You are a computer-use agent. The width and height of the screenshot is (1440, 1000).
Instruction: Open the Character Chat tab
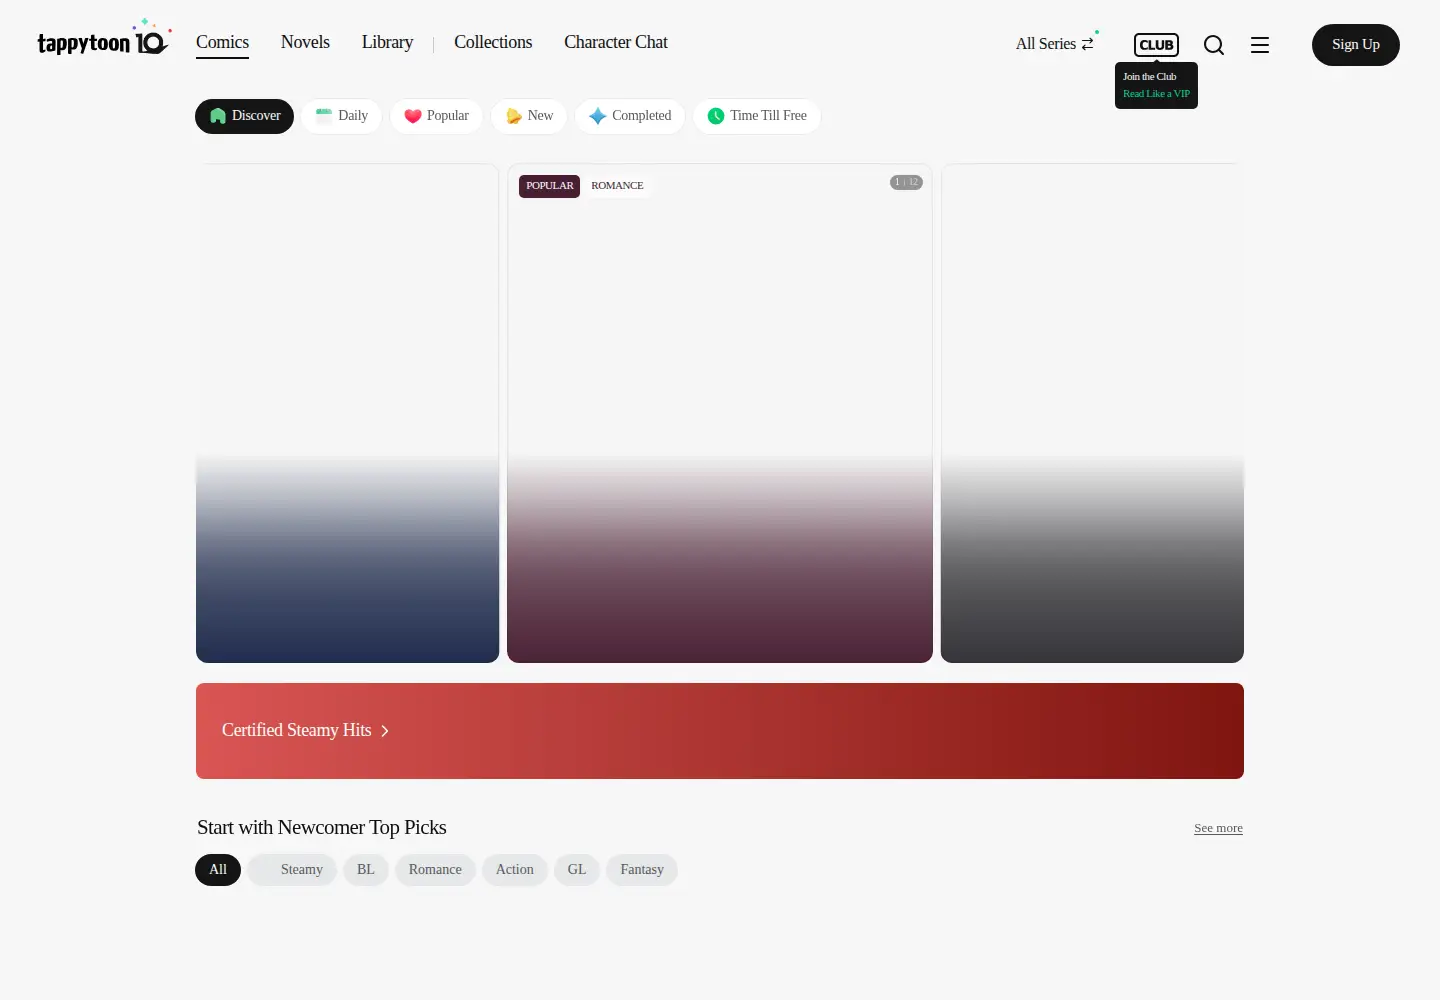616,42
